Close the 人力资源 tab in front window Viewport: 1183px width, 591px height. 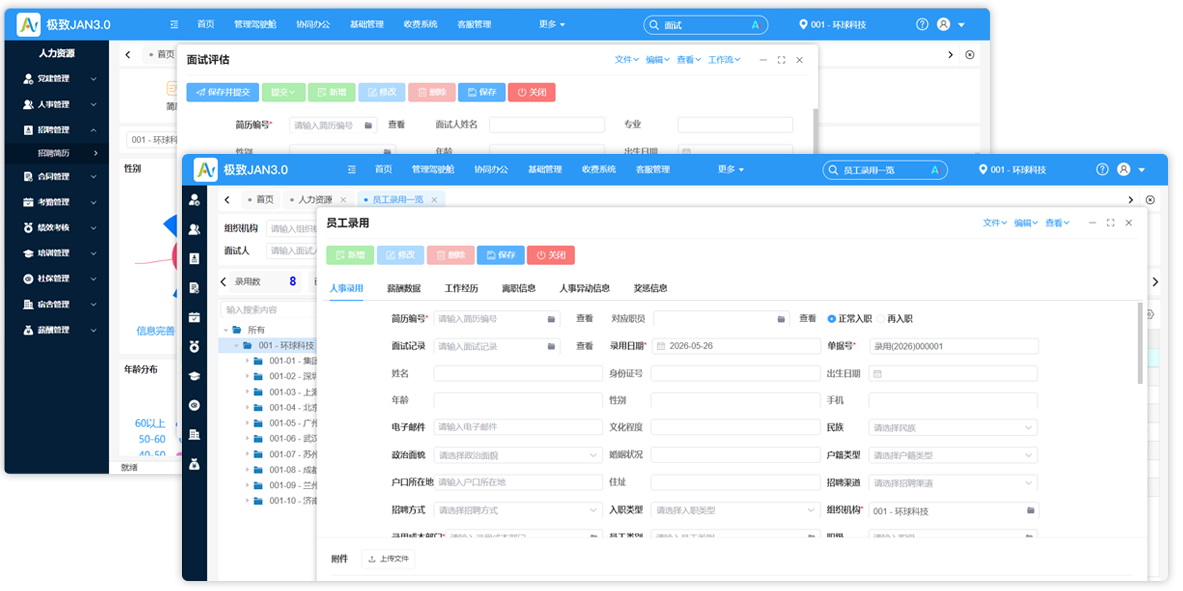(343, 200)
